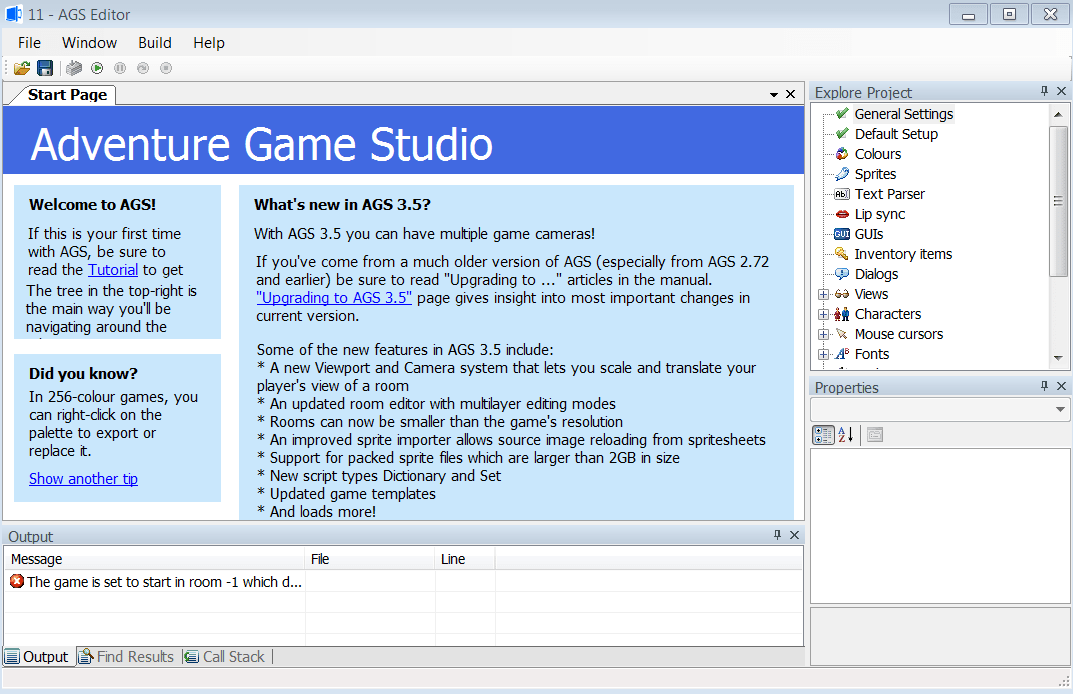The width and height of the screenshot is (1073, 694).
Task: Pin the Output panel
Action: tap(777, 535)
